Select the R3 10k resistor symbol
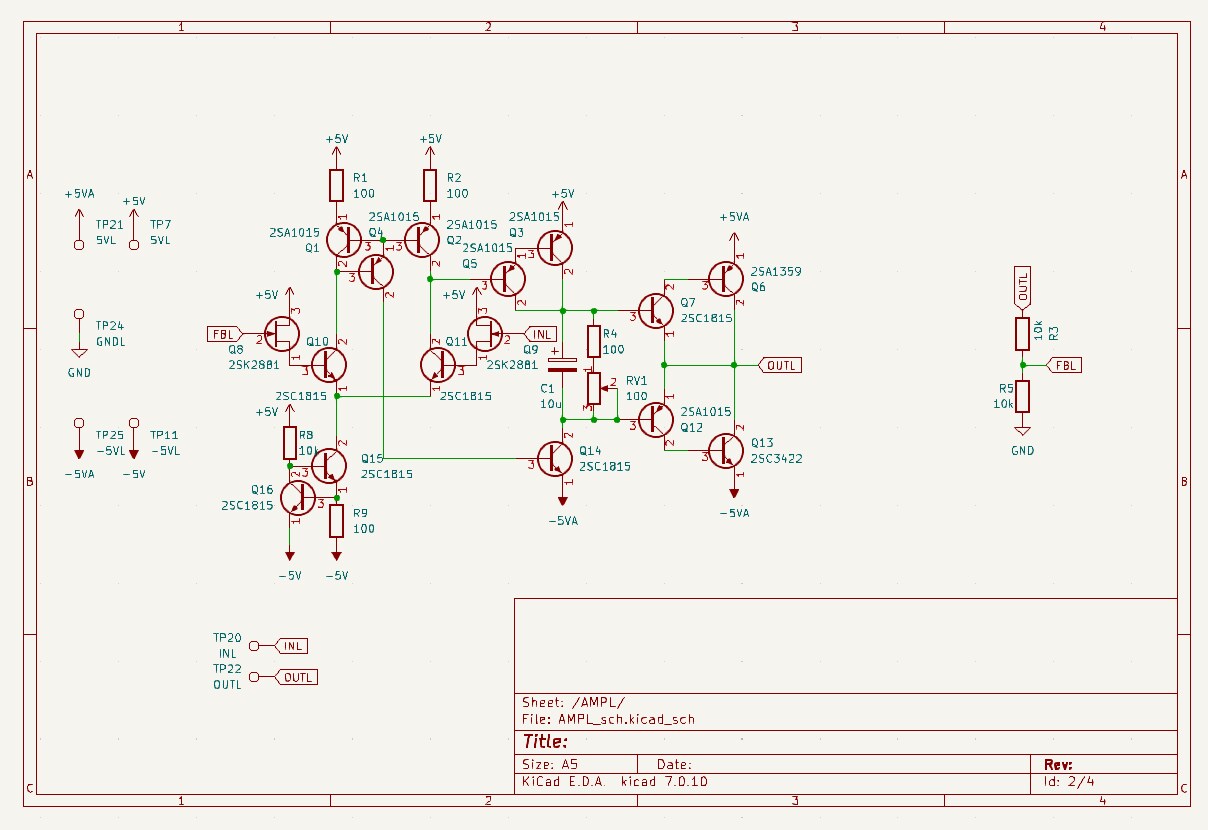Image resolution: width=1208 pixels, height=830 pixels. point(1022,333)
